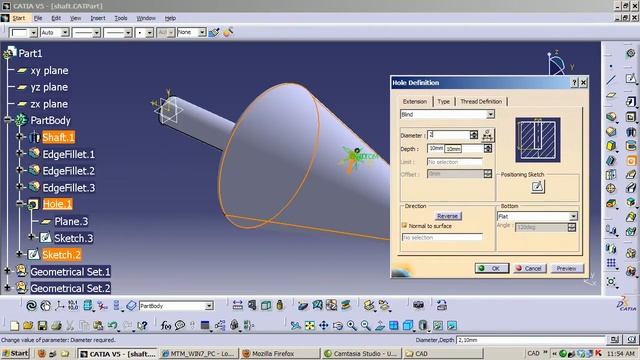Select the Rotate view tool
Image resolution: width=640 pixels, height=360 pixels.
pyautogui.click(x=338, y=325)
